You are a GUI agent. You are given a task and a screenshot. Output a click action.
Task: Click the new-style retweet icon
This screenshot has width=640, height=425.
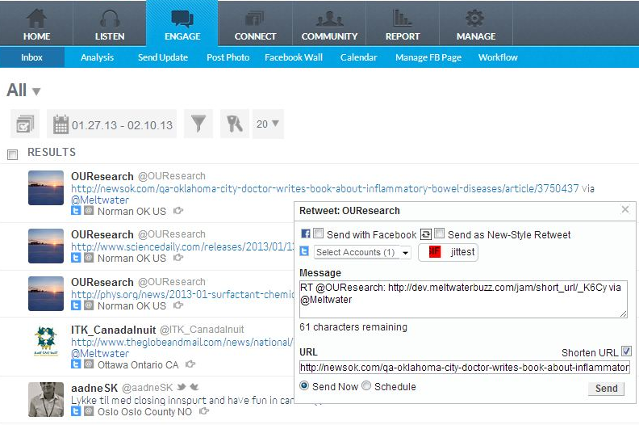click(425, 234)
